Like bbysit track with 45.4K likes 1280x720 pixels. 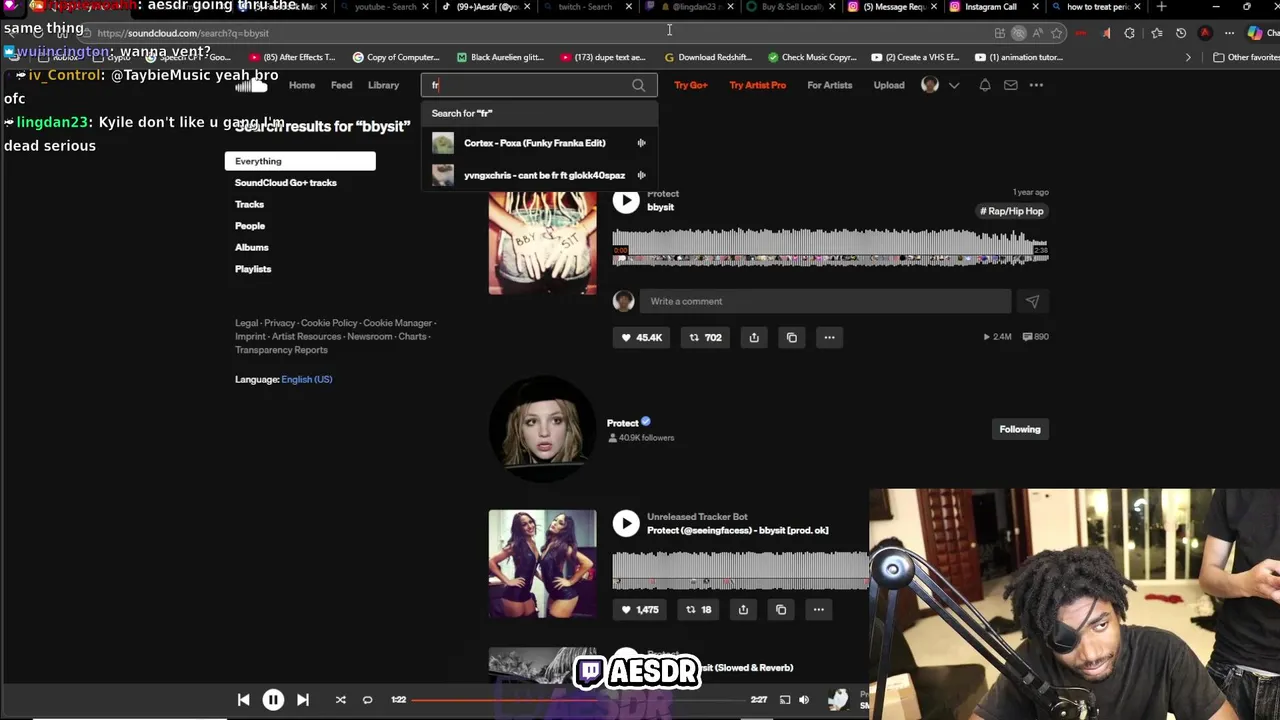(641, 337)
